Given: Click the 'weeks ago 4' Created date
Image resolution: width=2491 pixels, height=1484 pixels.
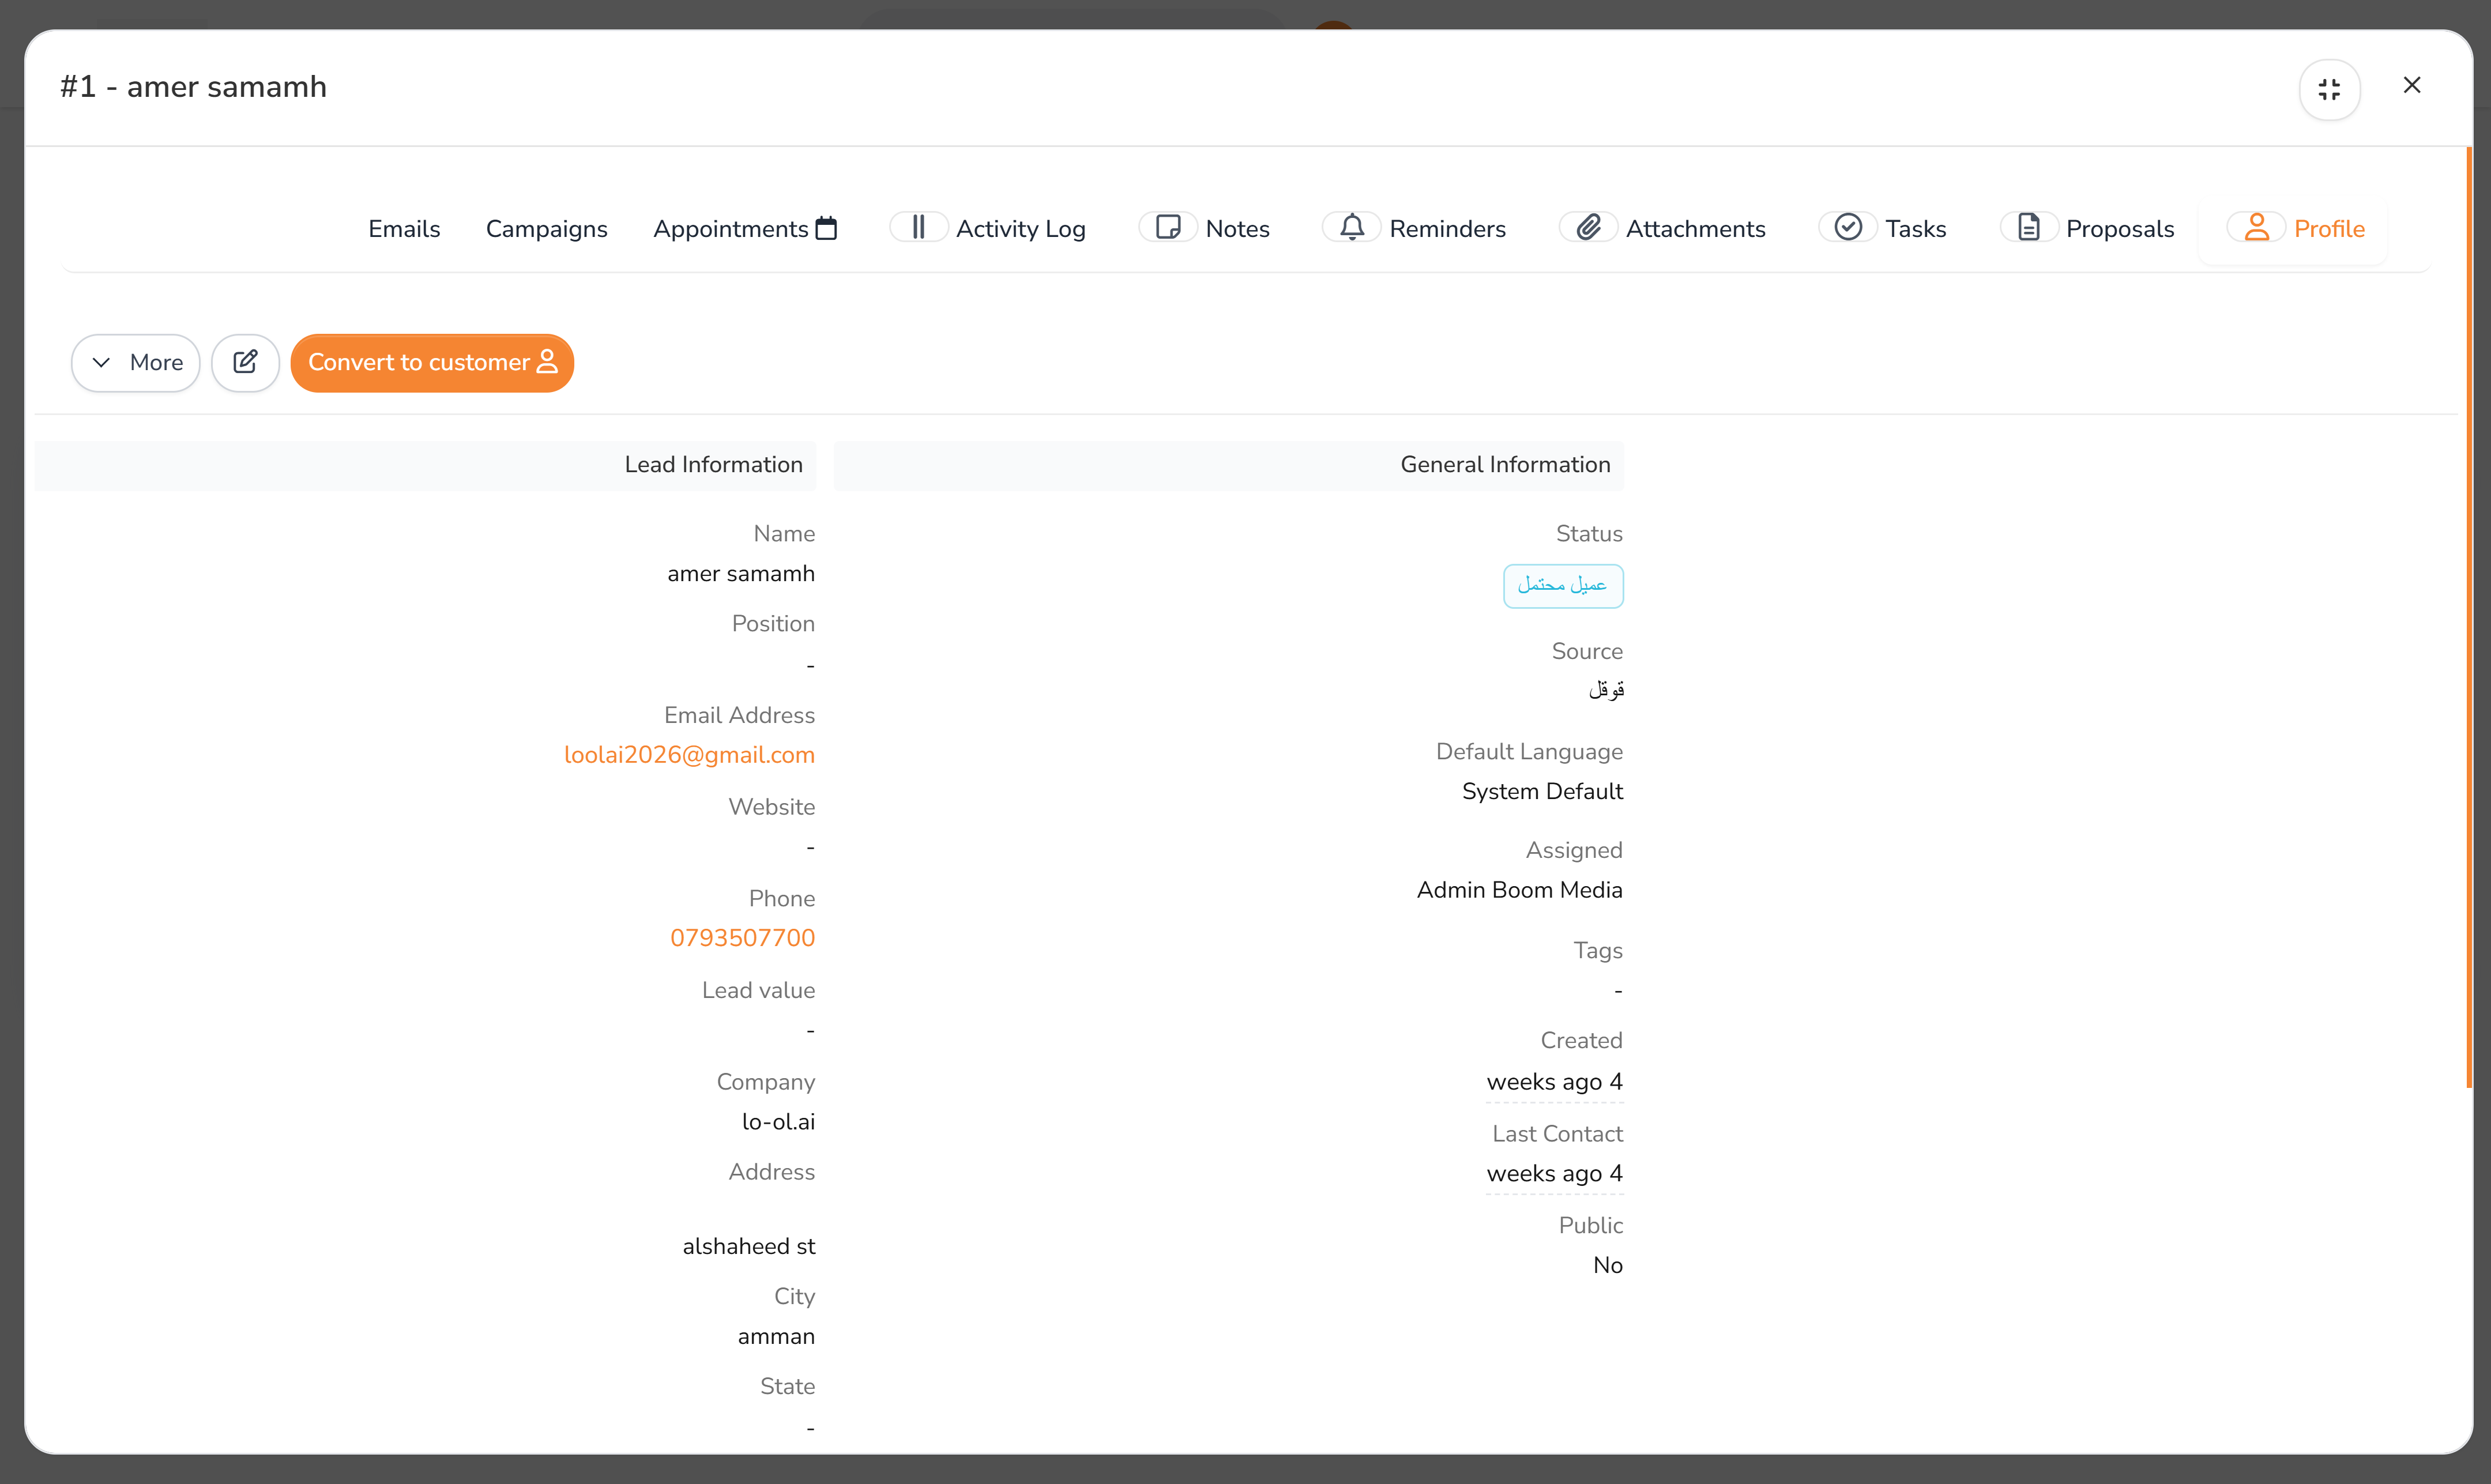Looking at the screenshot, I should pyautogui.click(x=1554, y=1081).
